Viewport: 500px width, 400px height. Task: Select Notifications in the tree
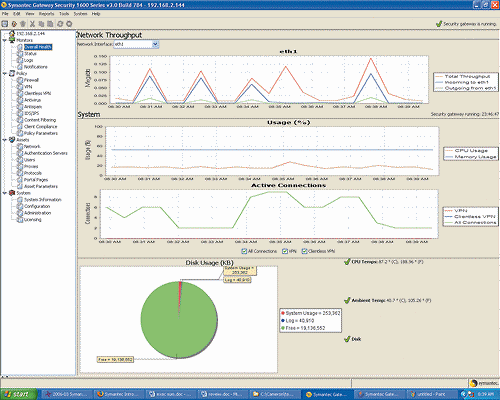(36, 67)
